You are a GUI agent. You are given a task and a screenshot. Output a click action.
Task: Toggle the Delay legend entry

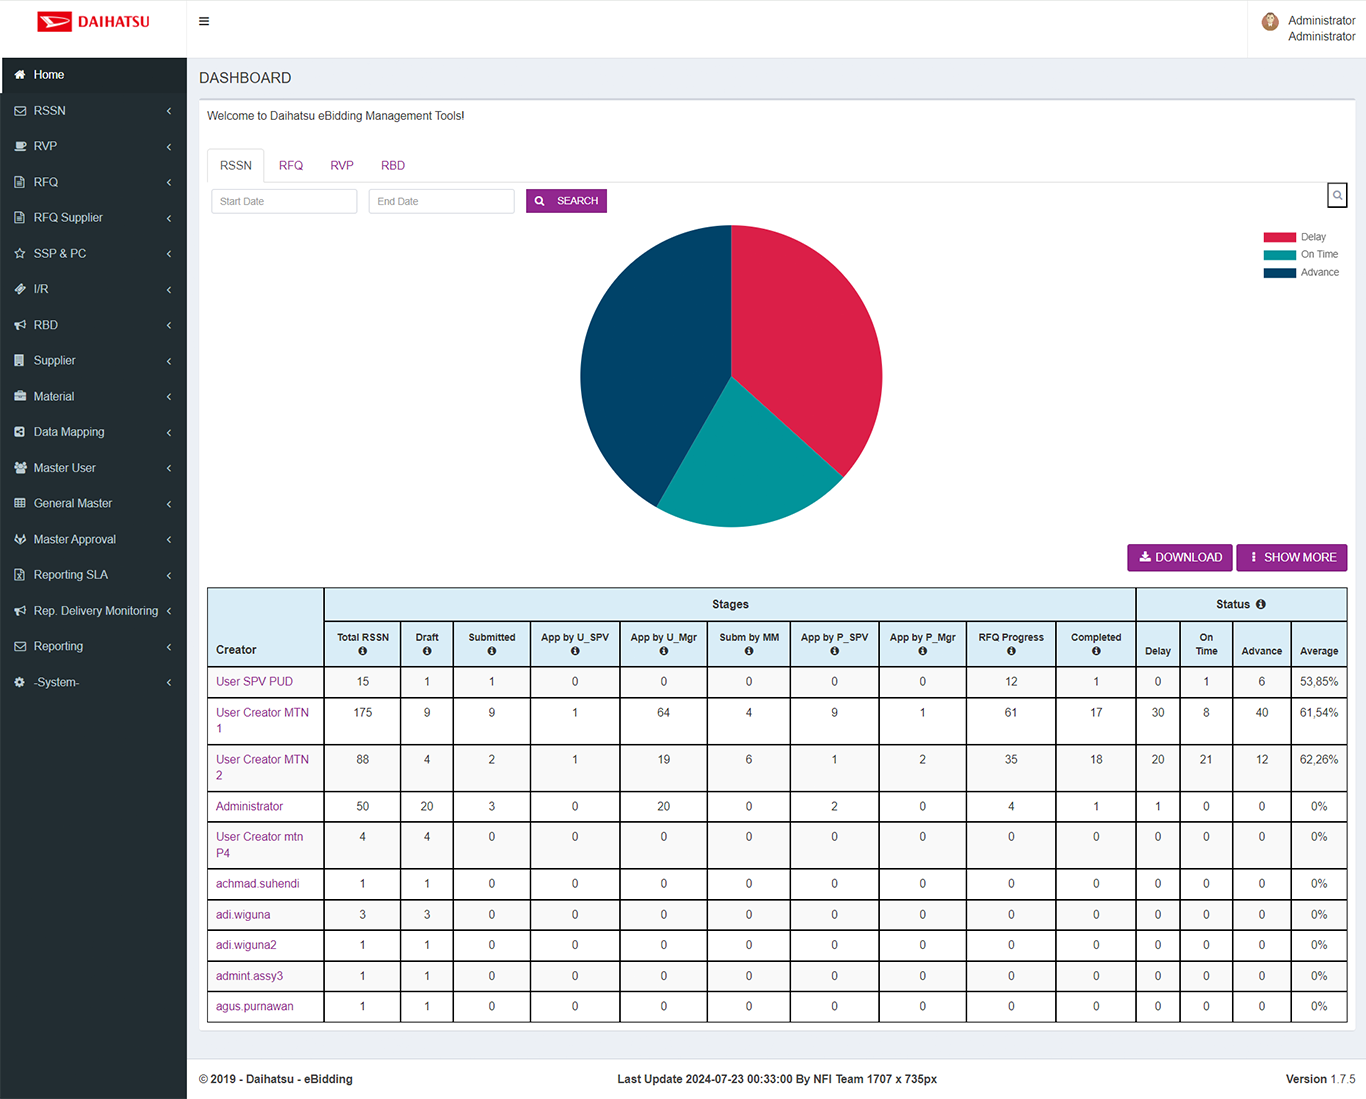(1294, 237)
